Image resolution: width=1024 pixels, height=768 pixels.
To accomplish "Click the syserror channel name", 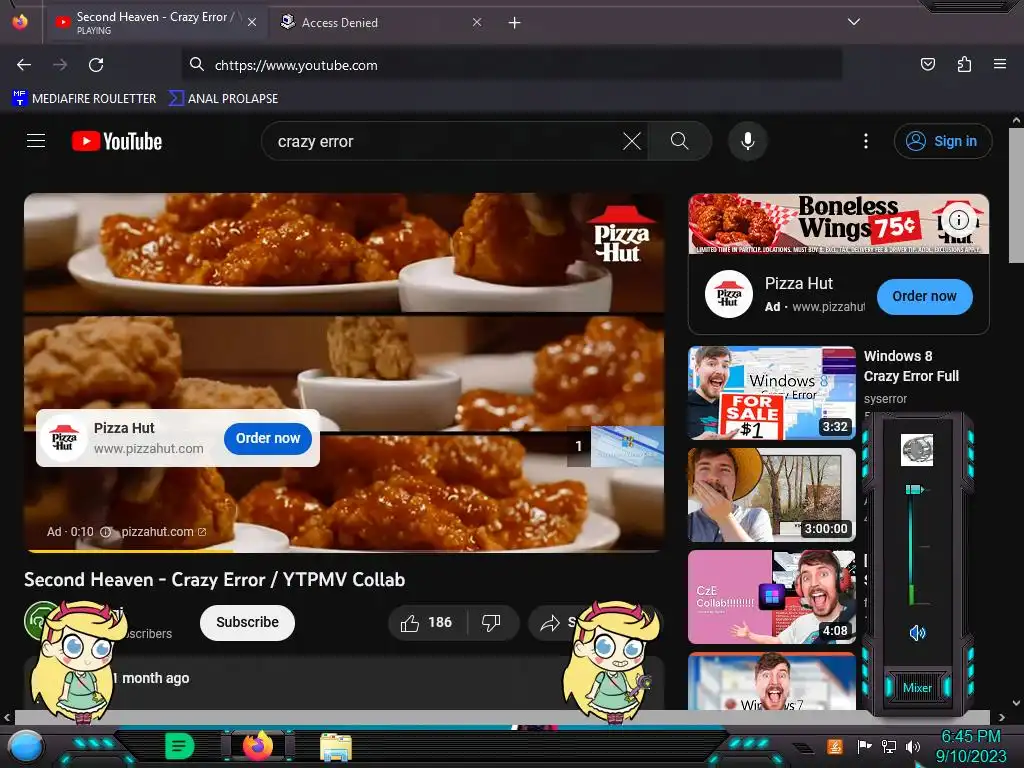I will click(x=885, y=398).
